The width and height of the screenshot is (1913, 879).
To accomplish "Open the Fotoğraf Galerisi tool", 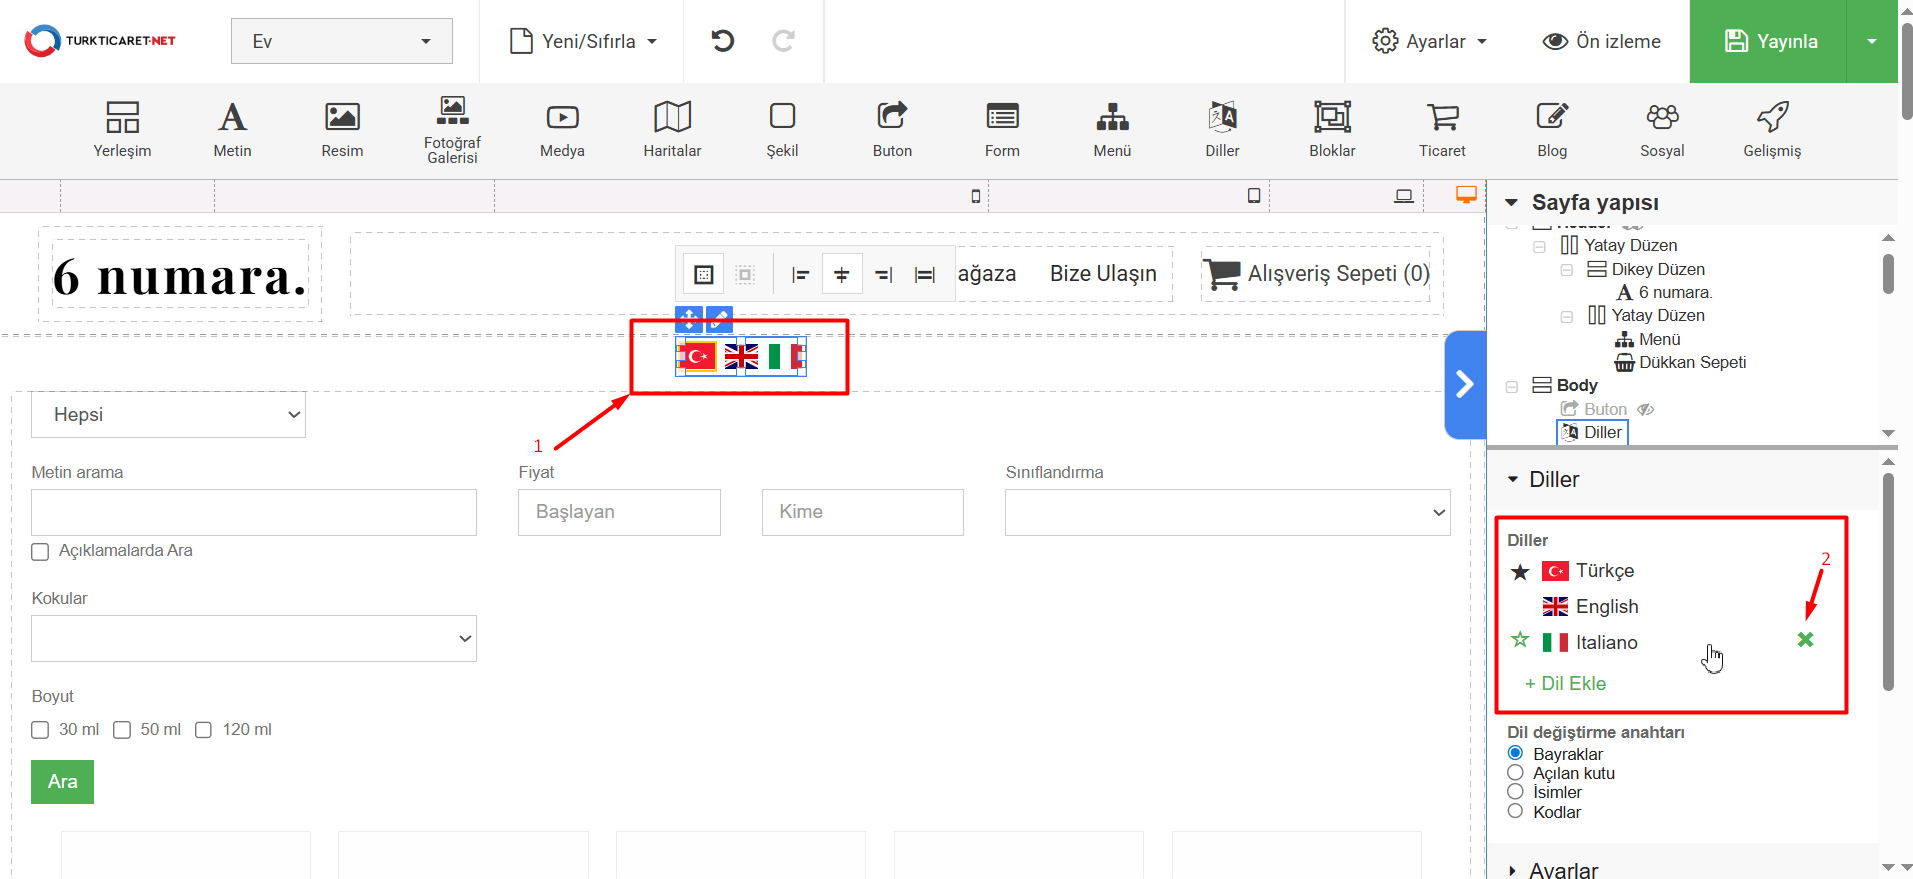I will 452,130.
